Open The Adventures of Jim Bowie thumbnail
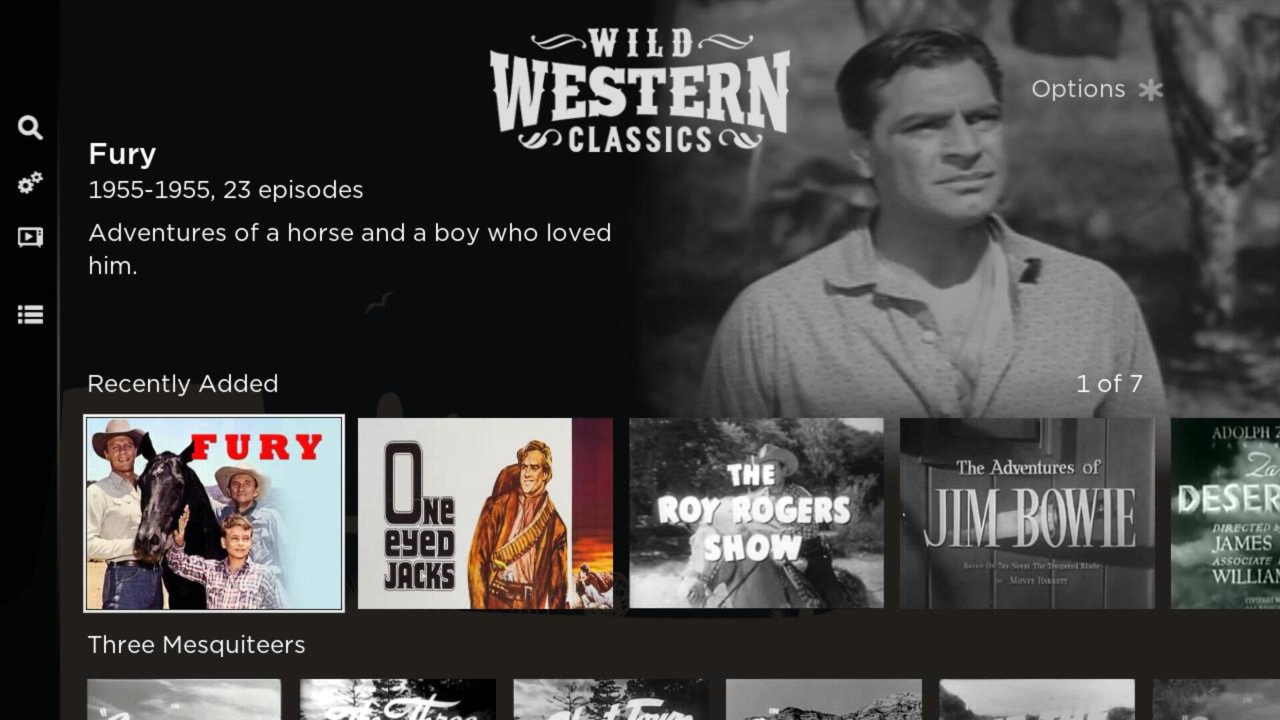The image size is (1280, 720). coord(1027,513)
